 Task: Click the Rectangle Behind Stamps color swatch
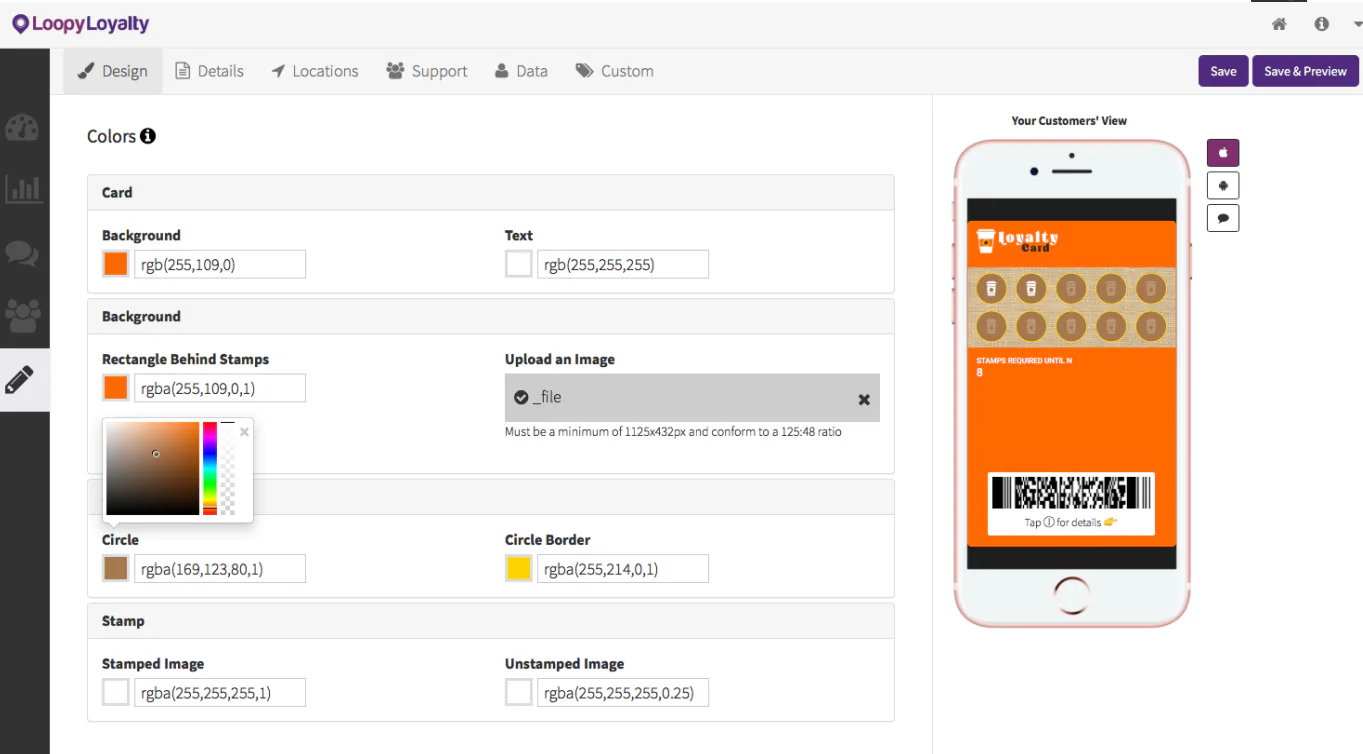(x=116, y=388)
